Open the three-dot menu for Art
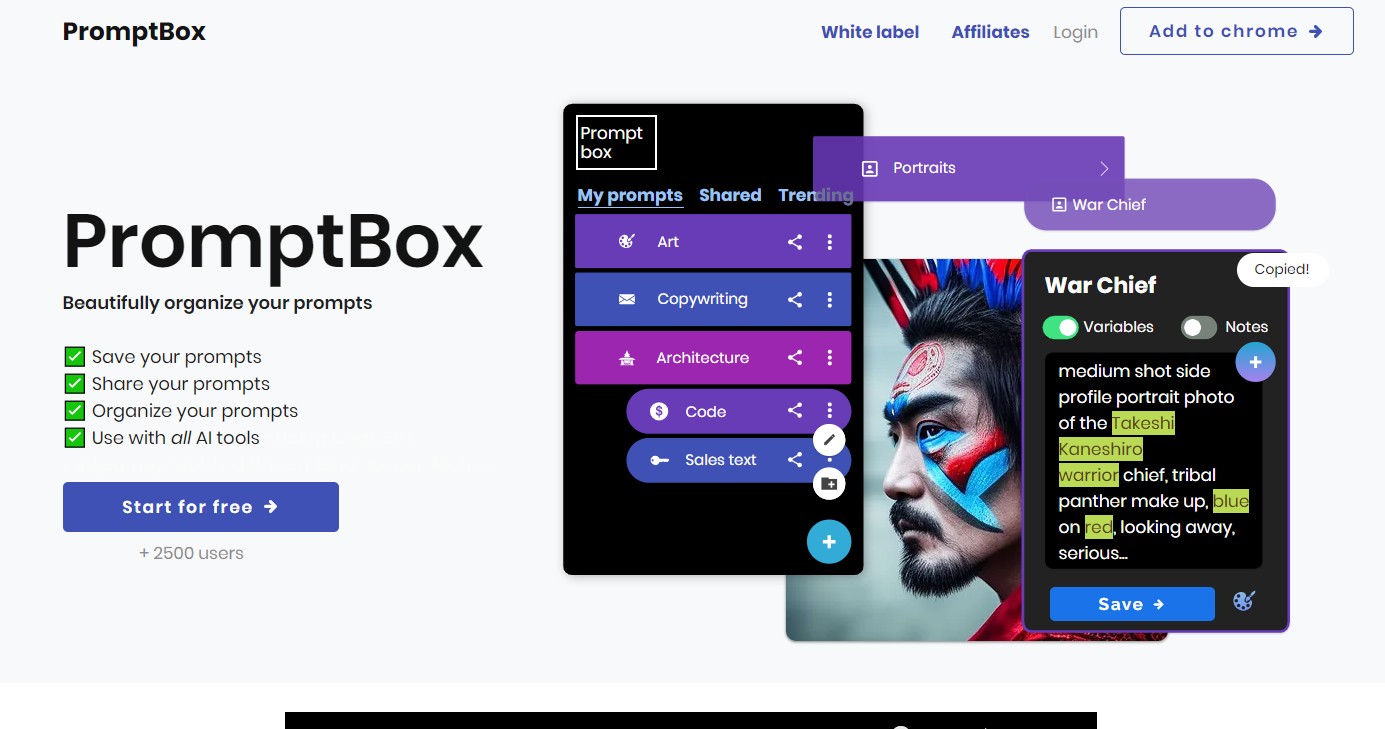This screenshot has height=729, width=1385. tap(829, 241)
